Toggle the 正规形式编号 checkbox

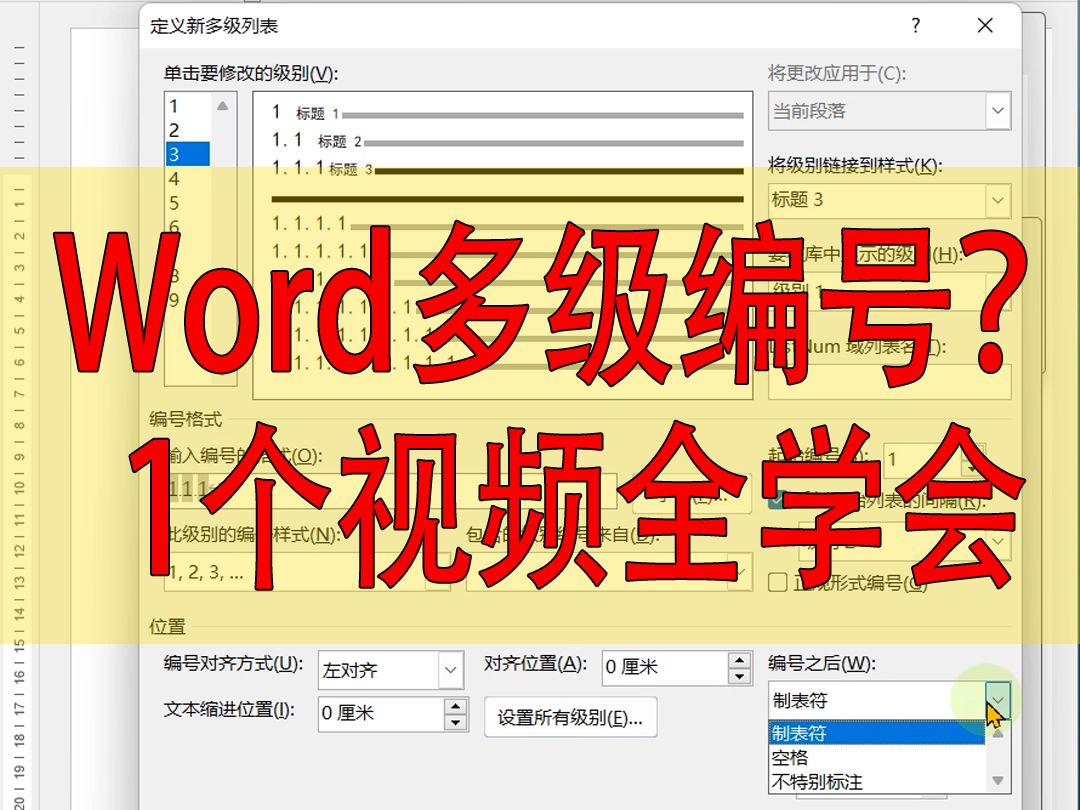pos(778,583)
